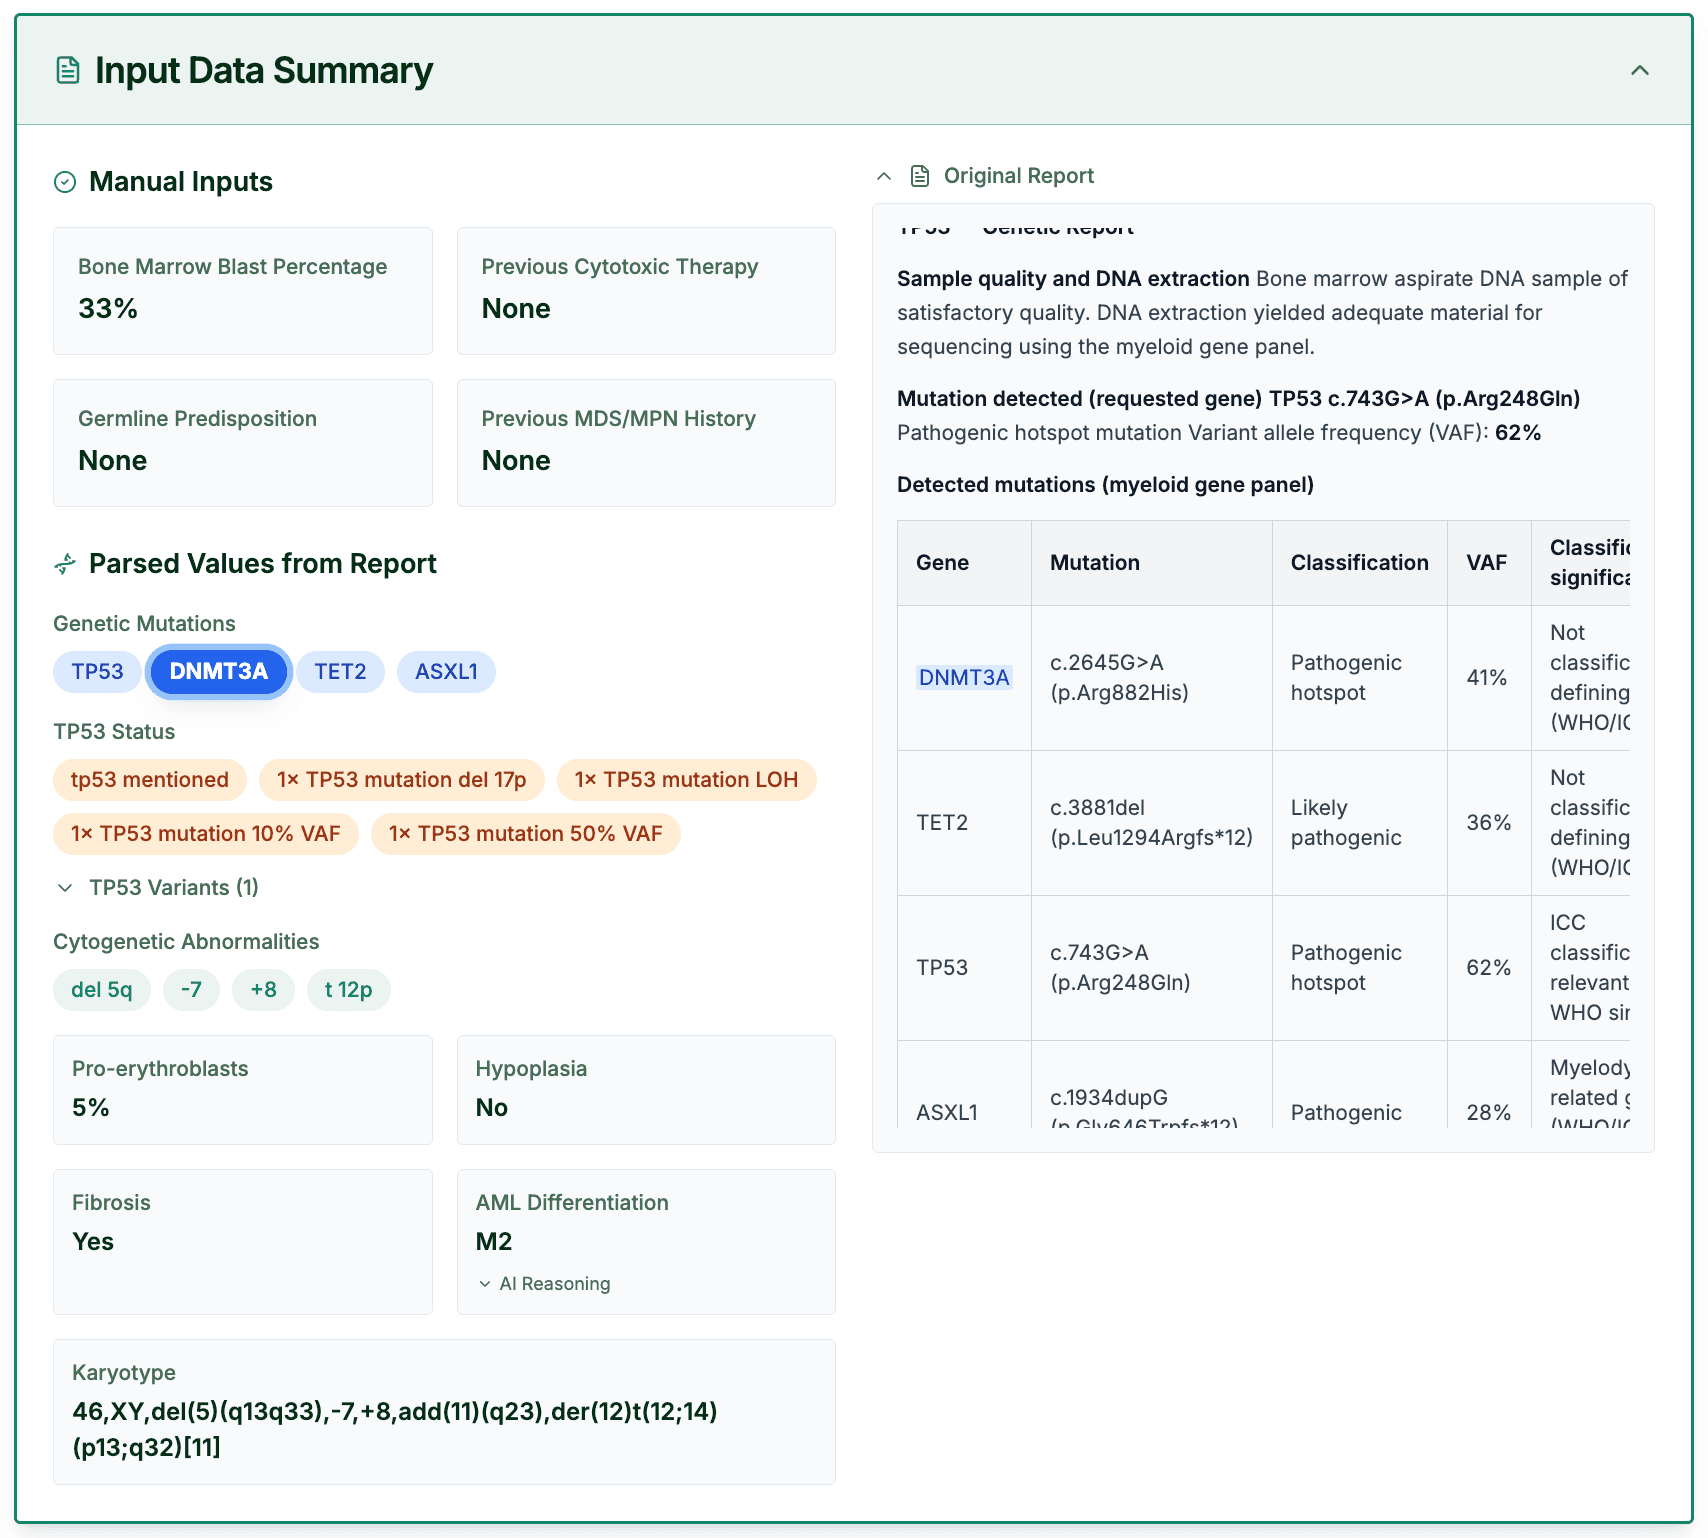Click the DNA icon beside Parsed Values from Report
The image size is (1708, 1538).
pyautogui.click(x=65, y=563)
